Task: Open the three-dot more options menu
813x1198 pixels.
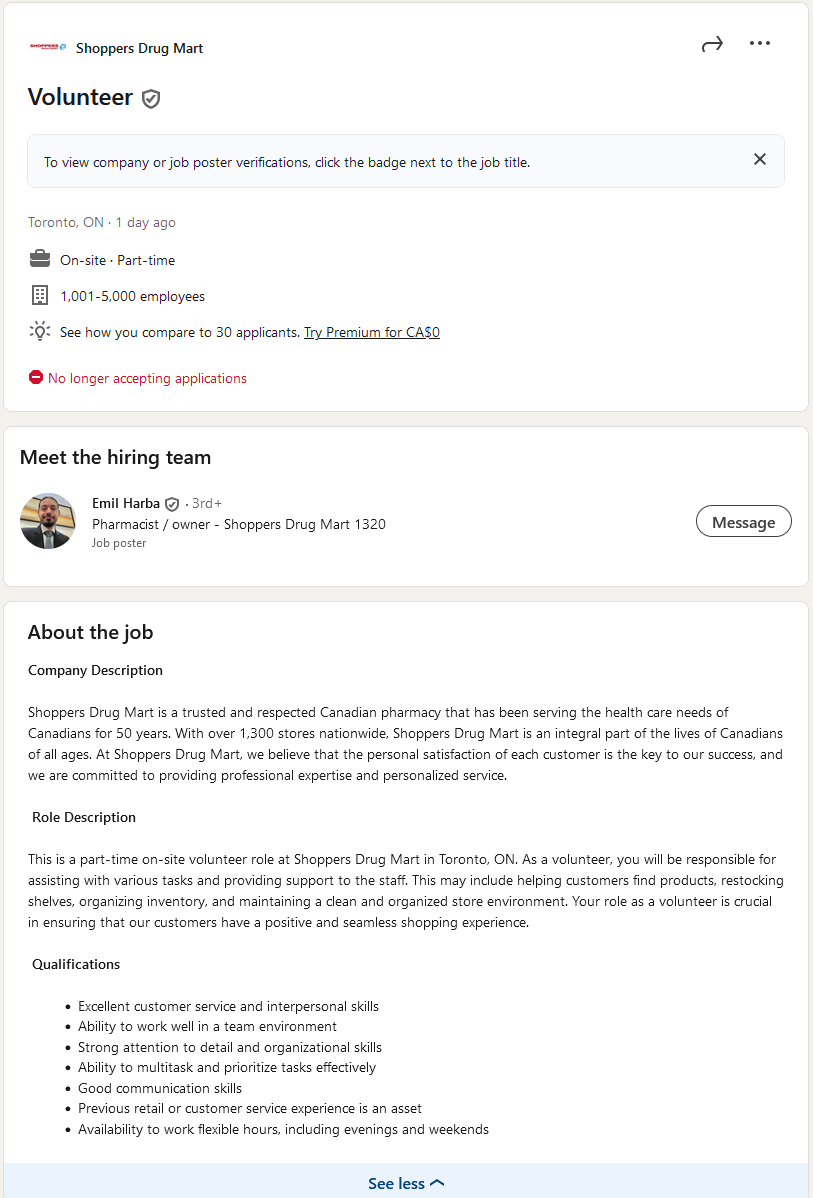Action: pyautogui.click(x=760, y=44)
